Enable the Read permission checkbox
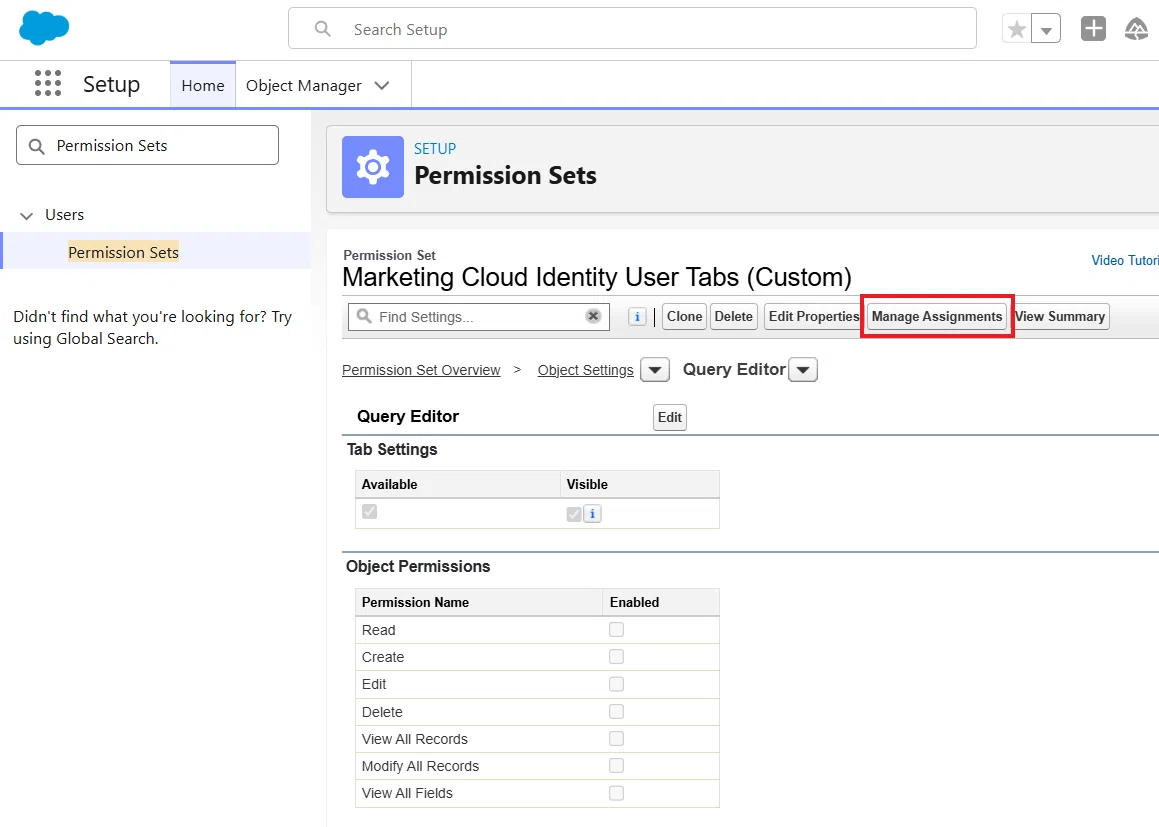Viewport: 1159px width, 827px height. coord(616,630)
